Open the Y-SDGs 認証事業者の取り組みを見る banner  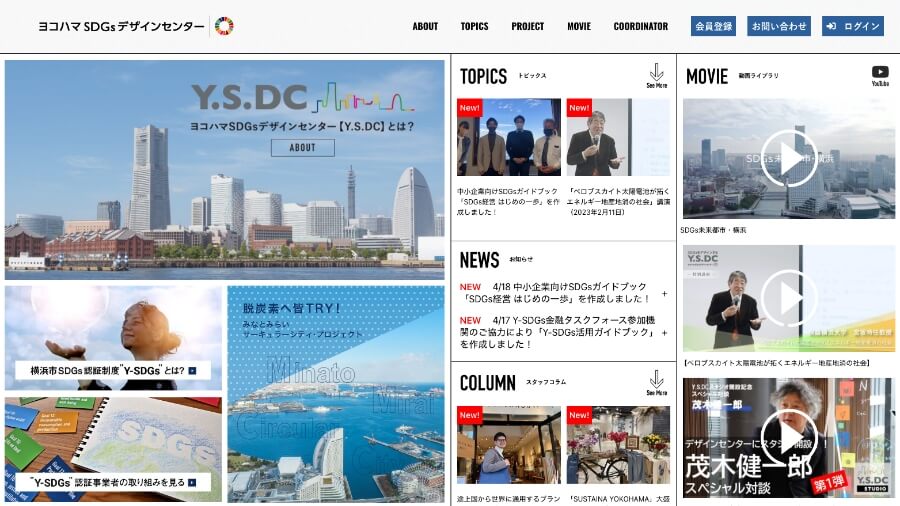[113, 449]
